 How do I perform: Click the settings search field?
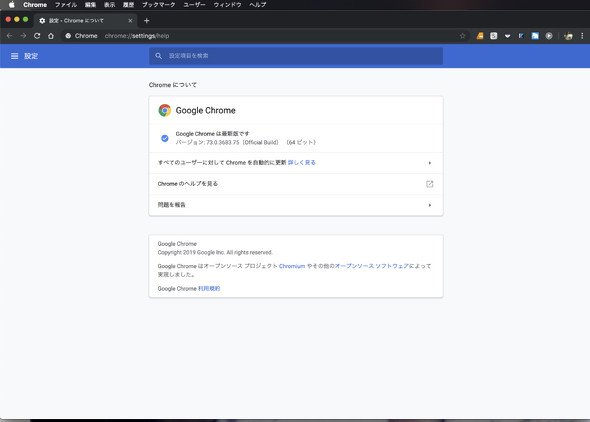(296, 56)
